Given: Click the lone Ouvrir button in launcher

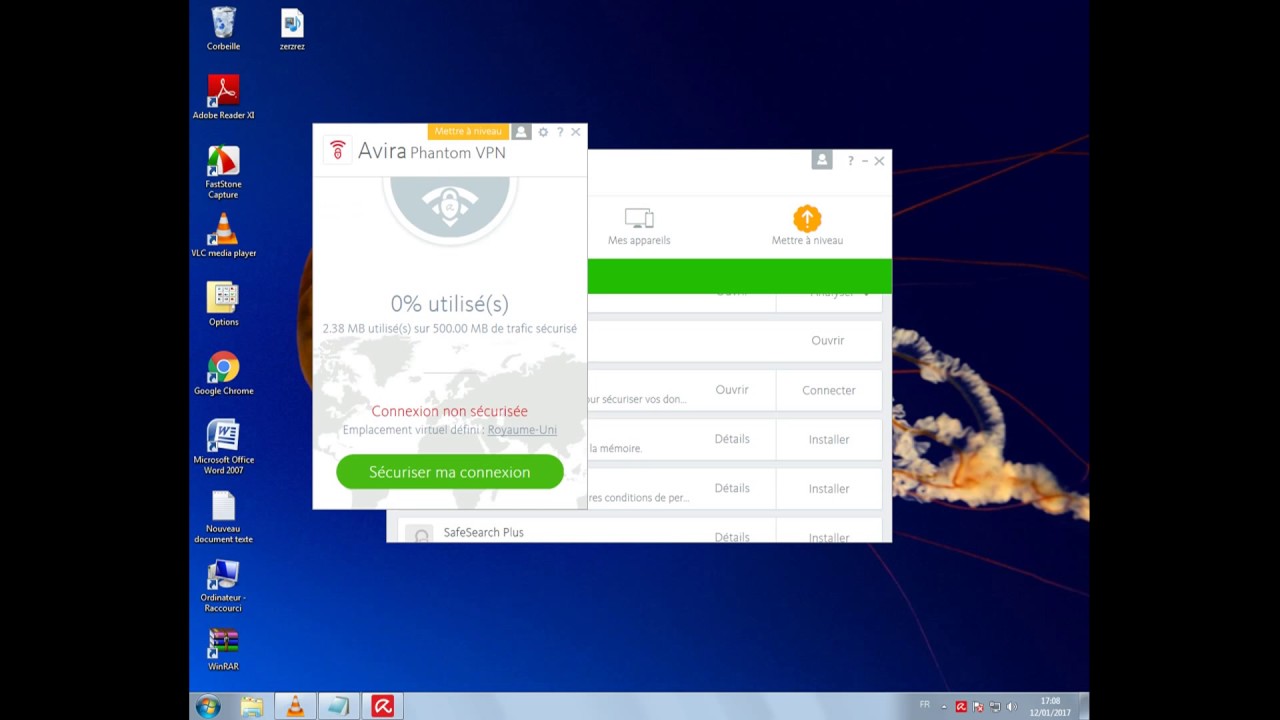Looking at the screenshot, I should [828, 340].
